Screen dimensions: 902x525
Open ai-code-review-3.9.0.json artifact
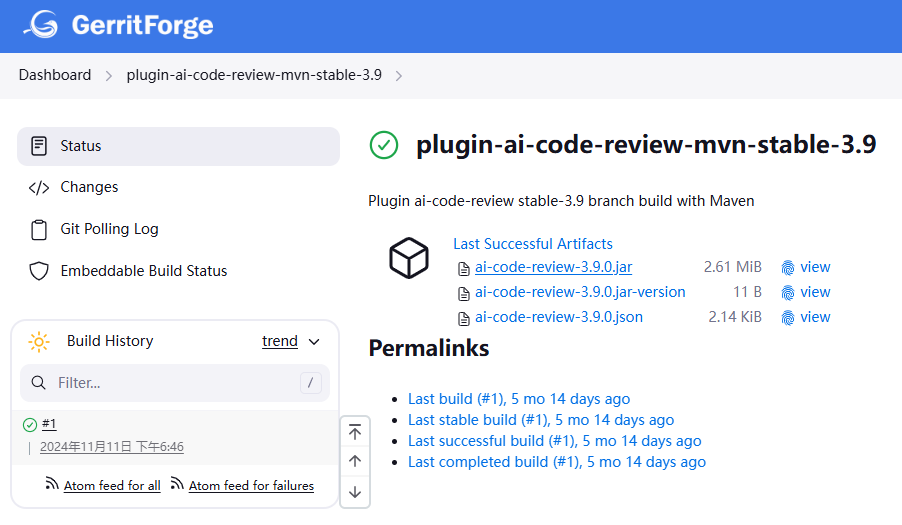(x=559, y=317)
